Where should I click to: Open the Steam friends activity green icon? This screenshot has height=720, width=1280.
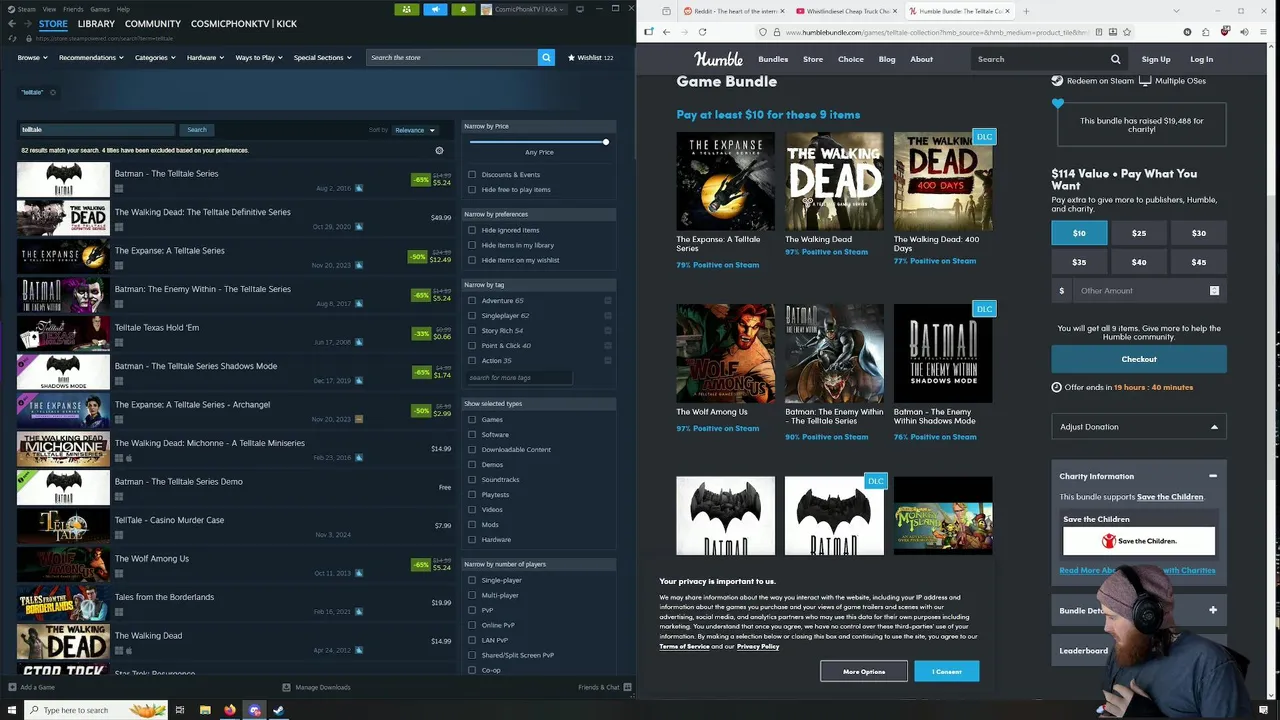coord(406,9)
